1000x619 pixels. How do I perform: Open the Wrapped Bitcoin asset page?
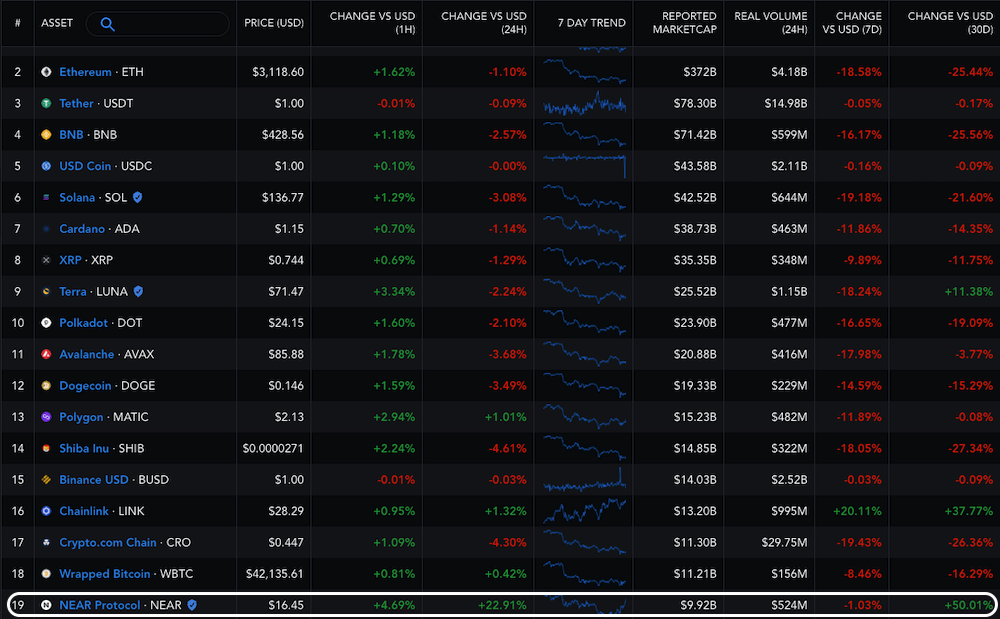105,574
